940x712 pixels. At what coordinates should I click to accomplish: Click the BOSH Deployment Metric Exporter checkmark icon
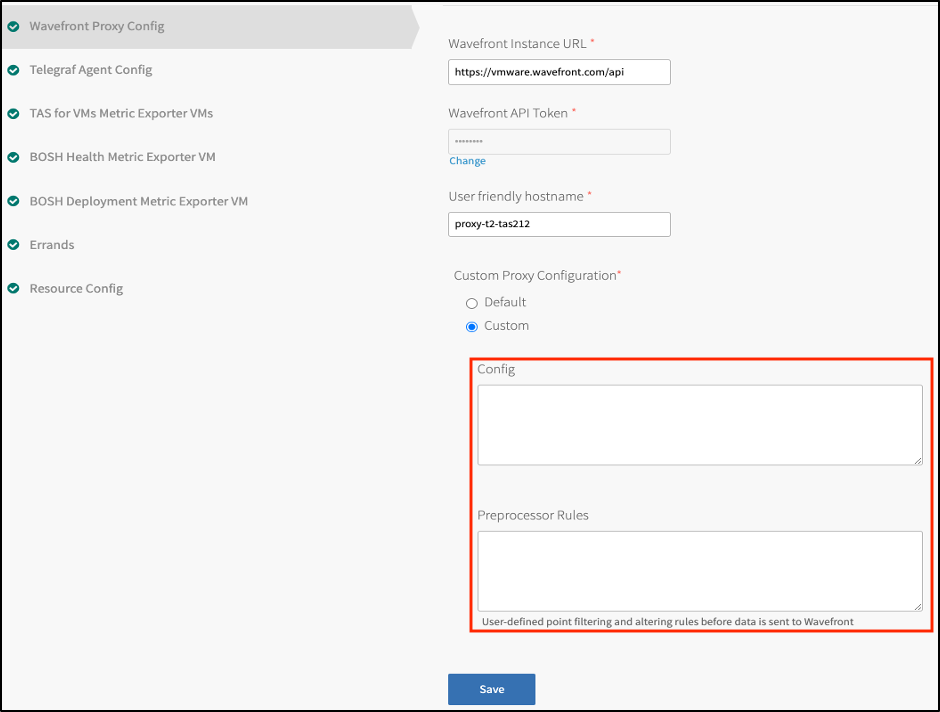click(x=13, y=202)
